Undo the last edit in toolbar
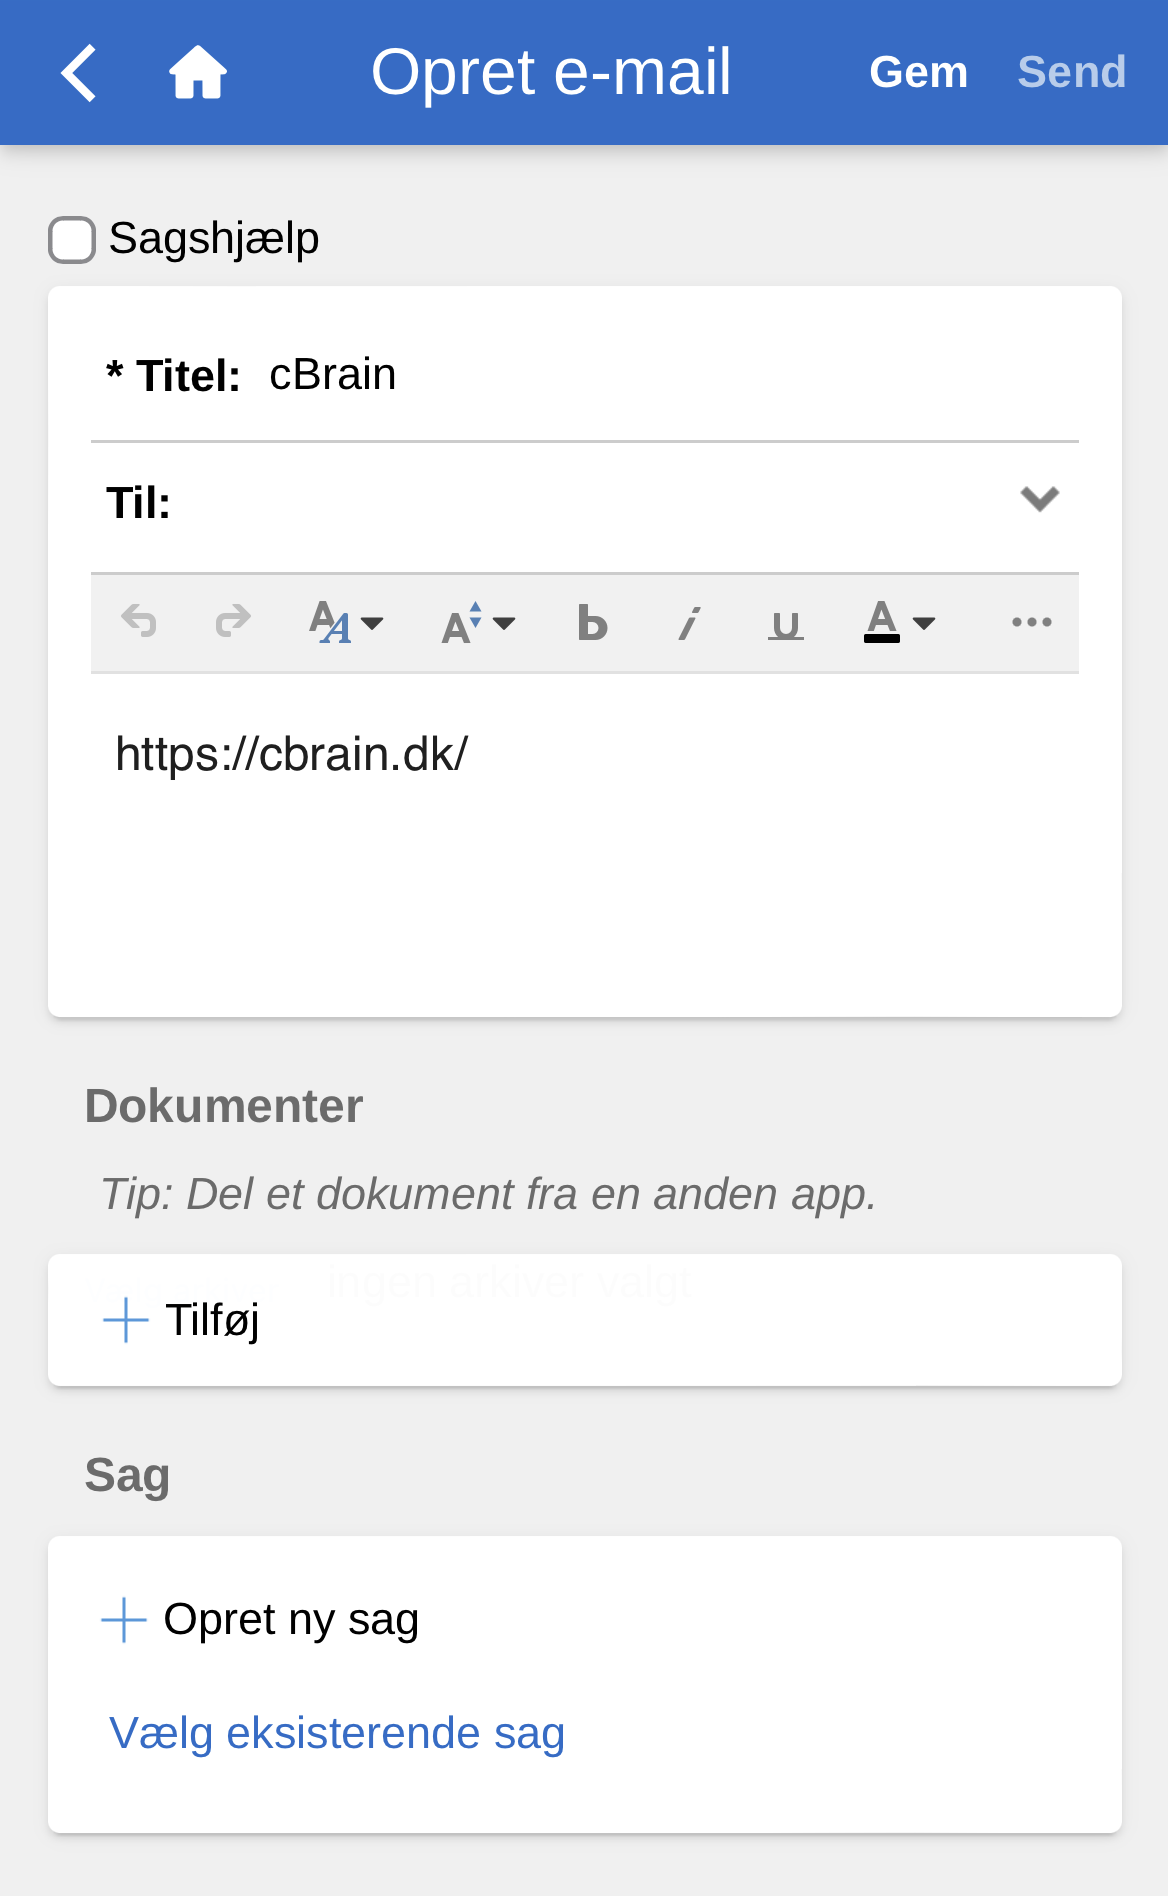The width and height of the screenshot is (1168, 1896). tap(139, 622)
